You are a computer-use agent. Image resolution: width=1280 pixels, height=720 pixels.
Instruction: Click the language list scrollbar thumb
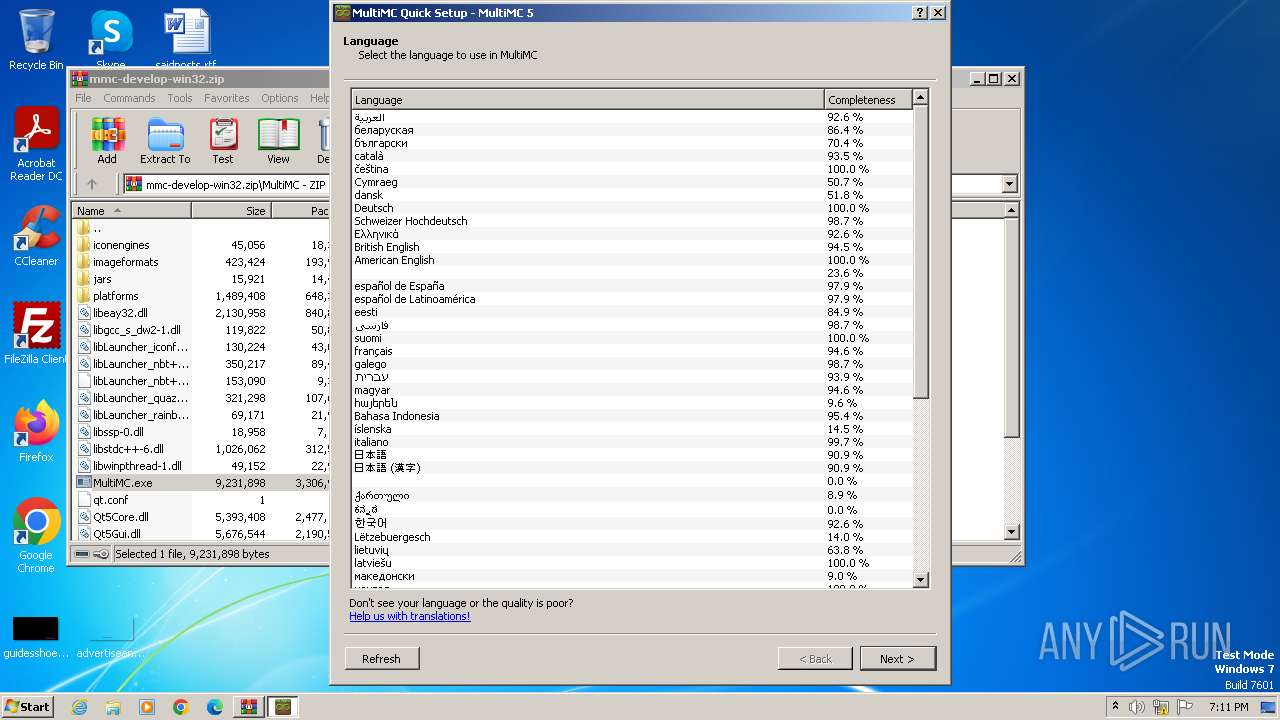point(920,250)
